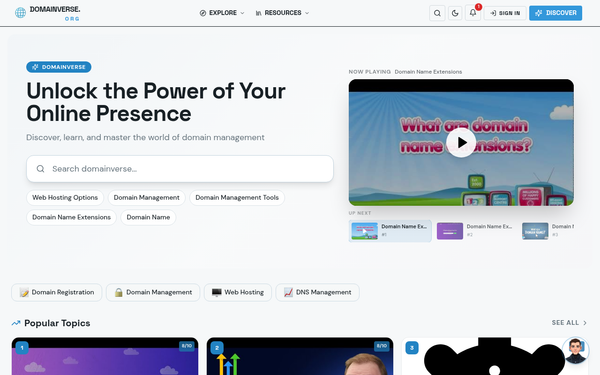Click the notepad icon on Domain Registration
The image size is (600, 375).
[24, 293]
